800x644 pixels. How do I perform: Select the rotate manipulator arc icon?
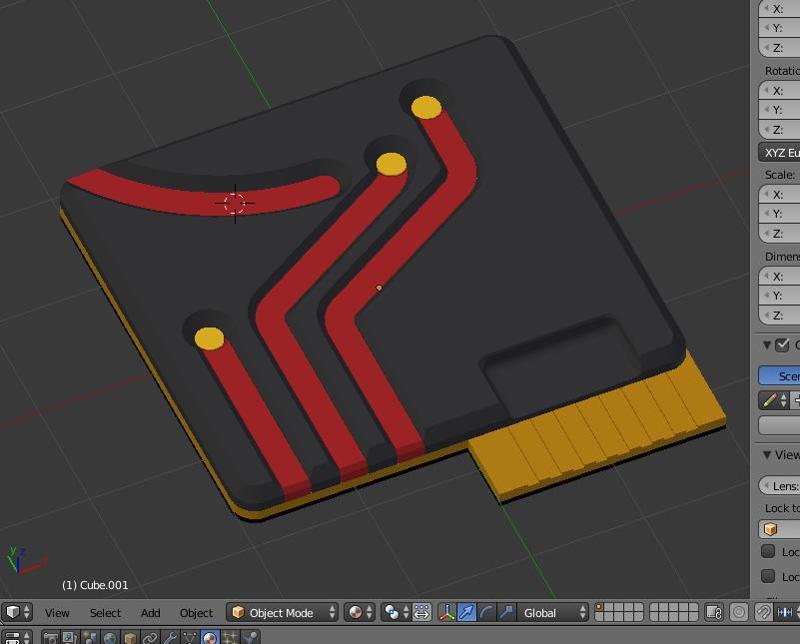pyautogui.click(x=486, y=612)
